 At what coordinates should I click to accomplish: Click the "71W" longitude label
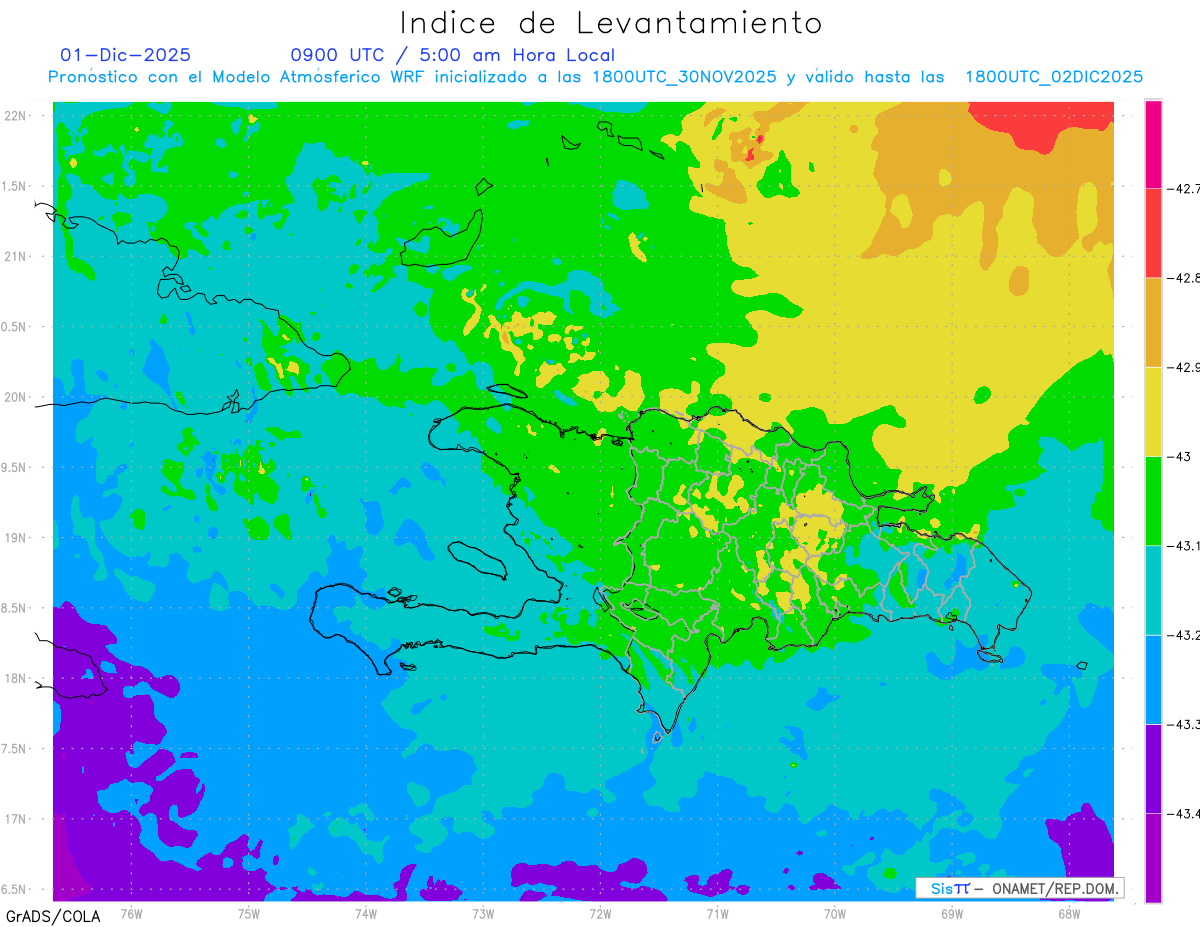[717, 912]
